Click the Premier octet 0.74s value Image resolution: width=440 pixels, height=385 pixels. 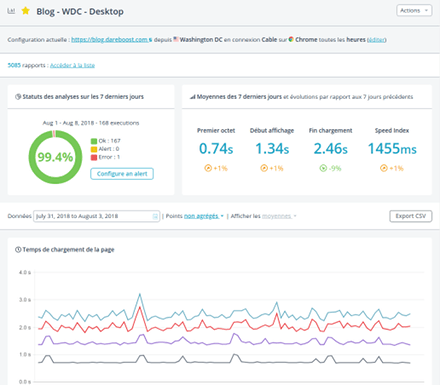point(216,149)
